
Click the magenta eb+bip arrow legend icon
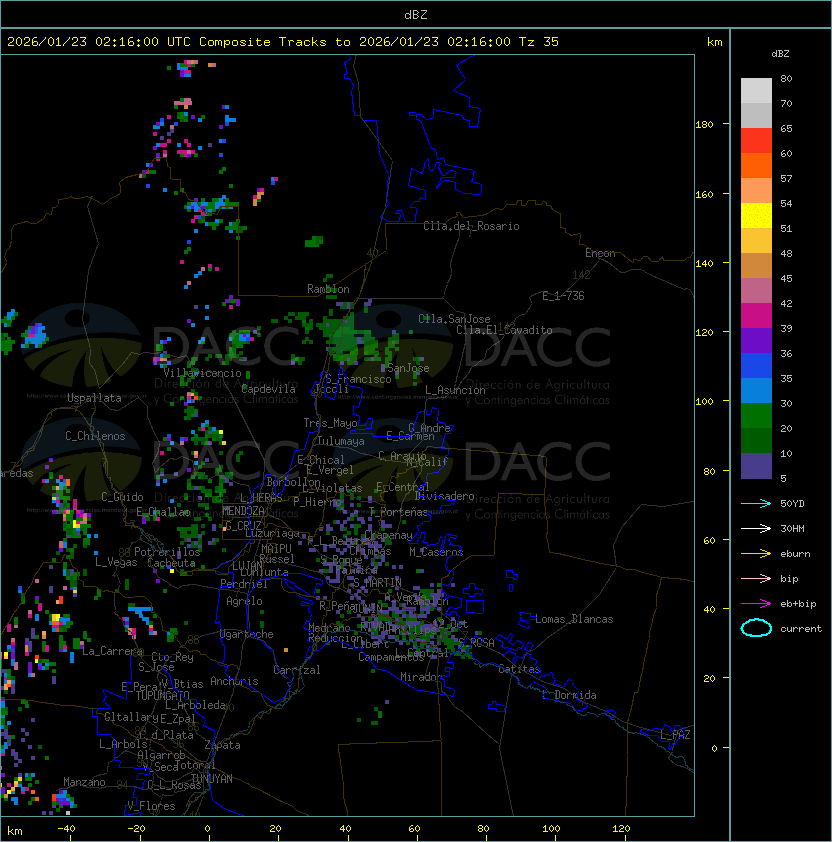(x=756, y=604)
